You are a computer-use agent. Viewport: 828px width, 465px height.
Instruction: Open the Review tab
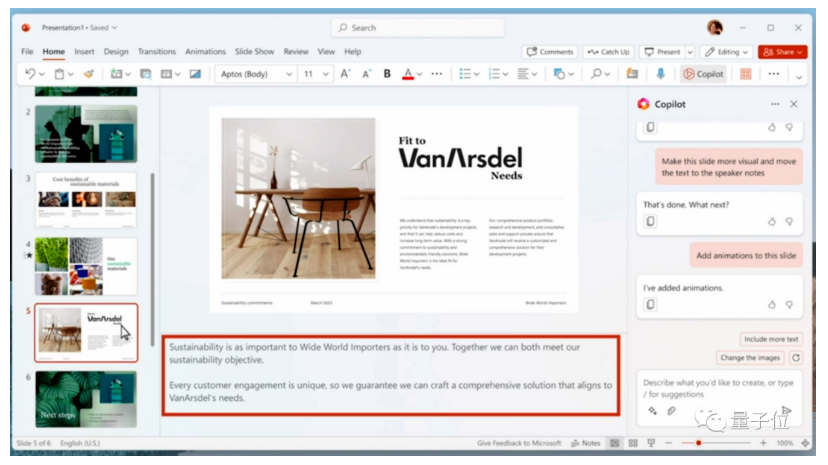click(x=296, y=52)
